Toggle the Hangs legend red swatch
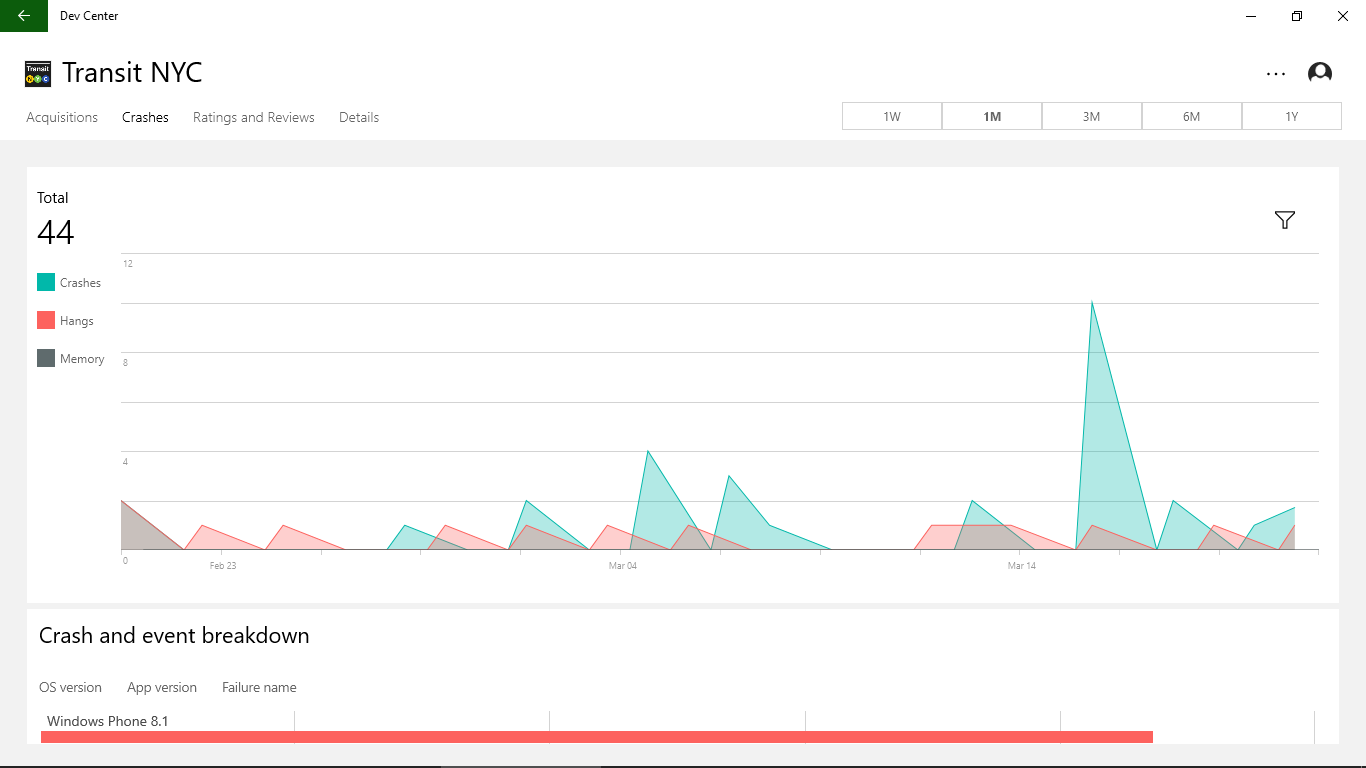Viewport: 1366px width, 768px height. point(46,320)
